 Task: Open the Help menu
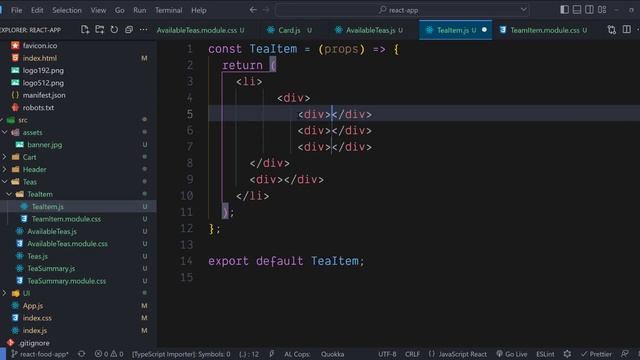(199, 10)
